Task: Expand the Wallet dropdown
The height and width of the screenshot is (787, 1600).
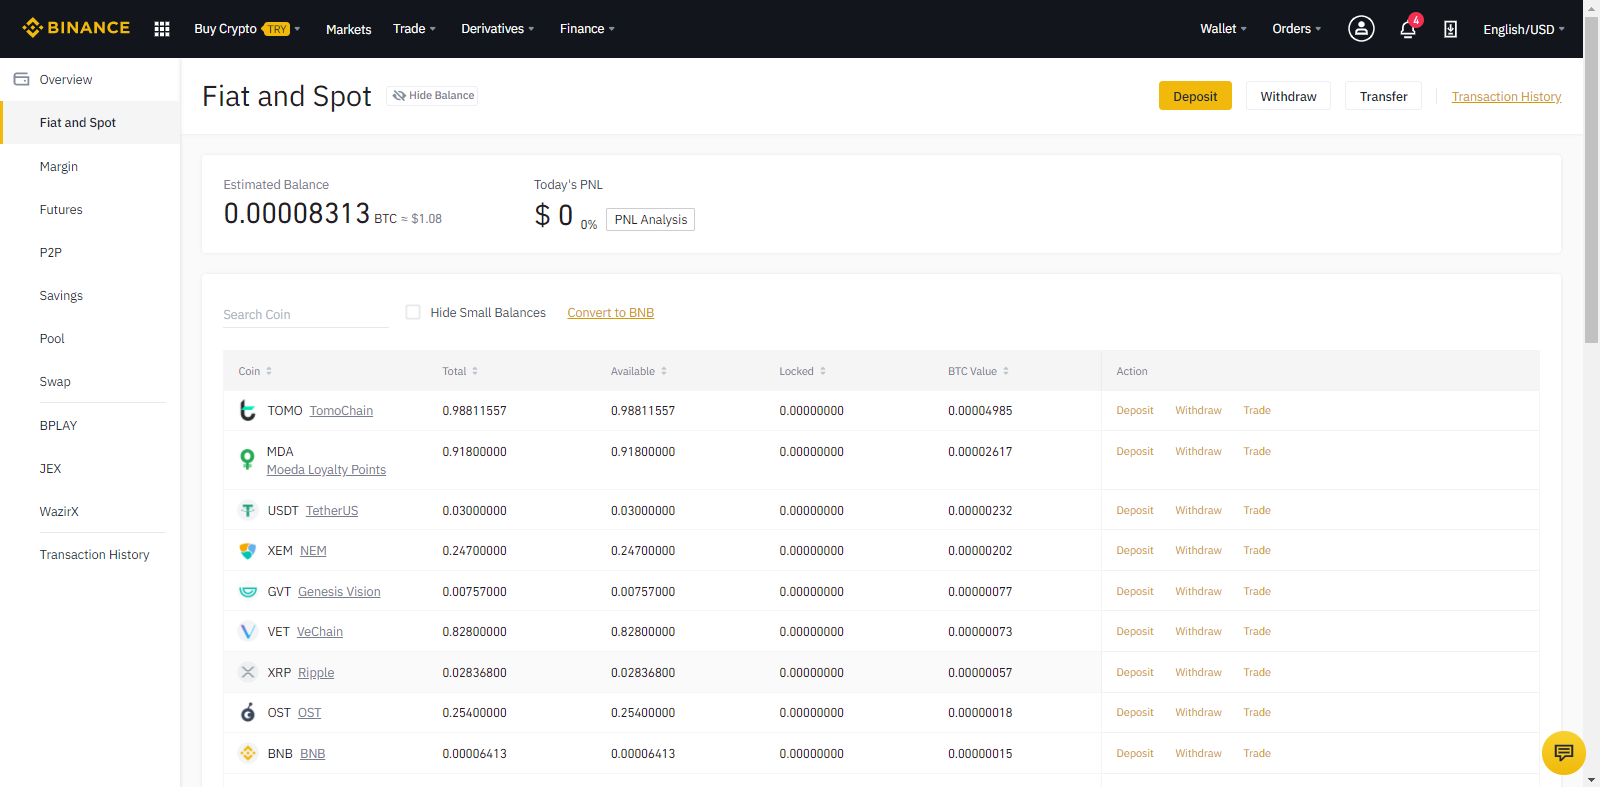Action: tap(1223, 29)
